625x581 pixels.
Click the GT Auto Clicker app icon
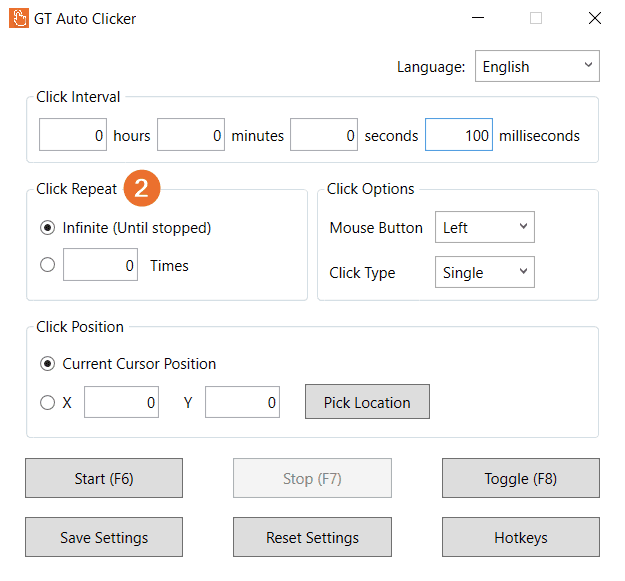coord(19,18)
